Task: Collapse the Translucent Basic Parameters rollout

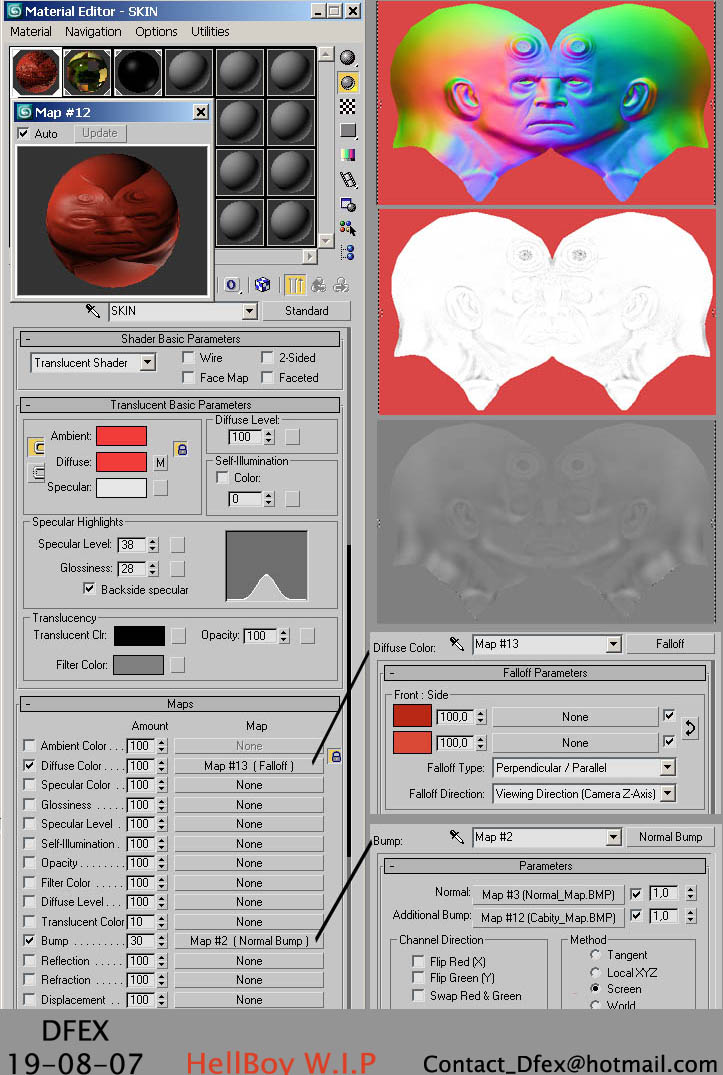Action: tap(180, 404)
